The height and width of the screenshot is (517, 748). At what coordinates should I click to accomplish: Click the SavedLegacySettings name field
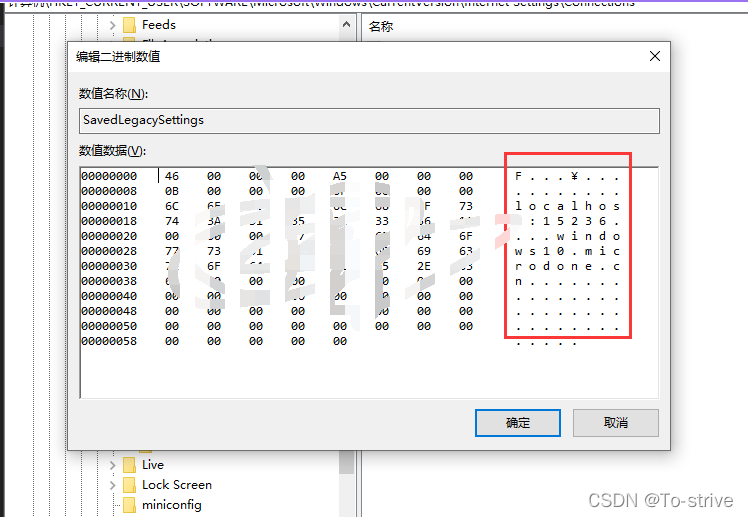coord(369,121)
